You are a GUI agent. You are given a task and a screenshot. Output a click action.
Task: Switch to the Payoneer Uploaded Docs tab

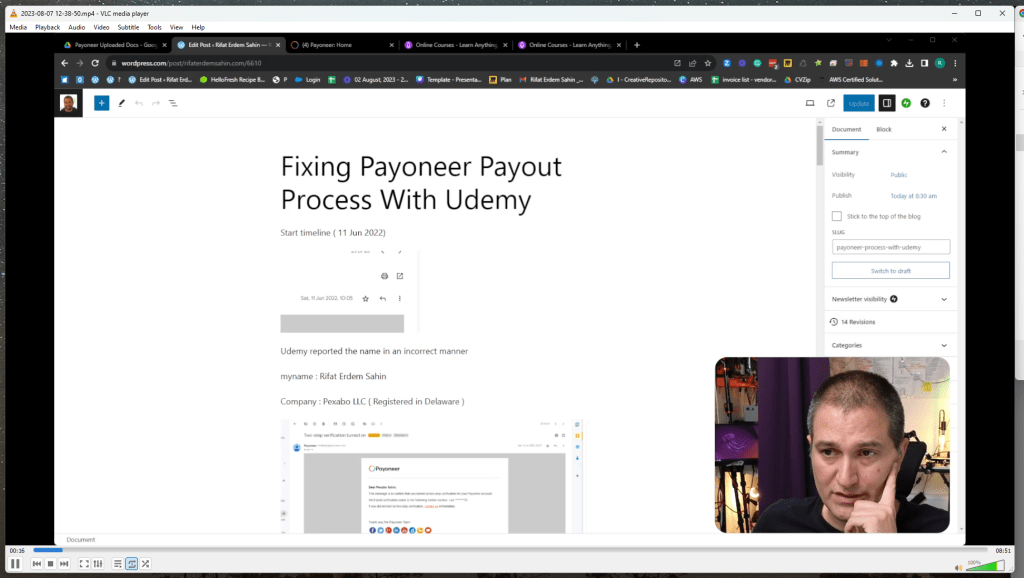tap(115, 45)
